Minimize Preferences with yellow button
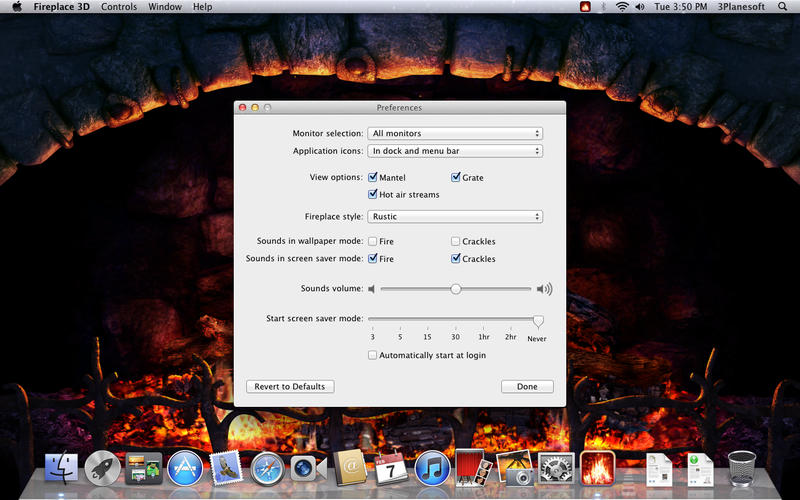800x500 pixels. pyautogui.click(x=255, y=107)
